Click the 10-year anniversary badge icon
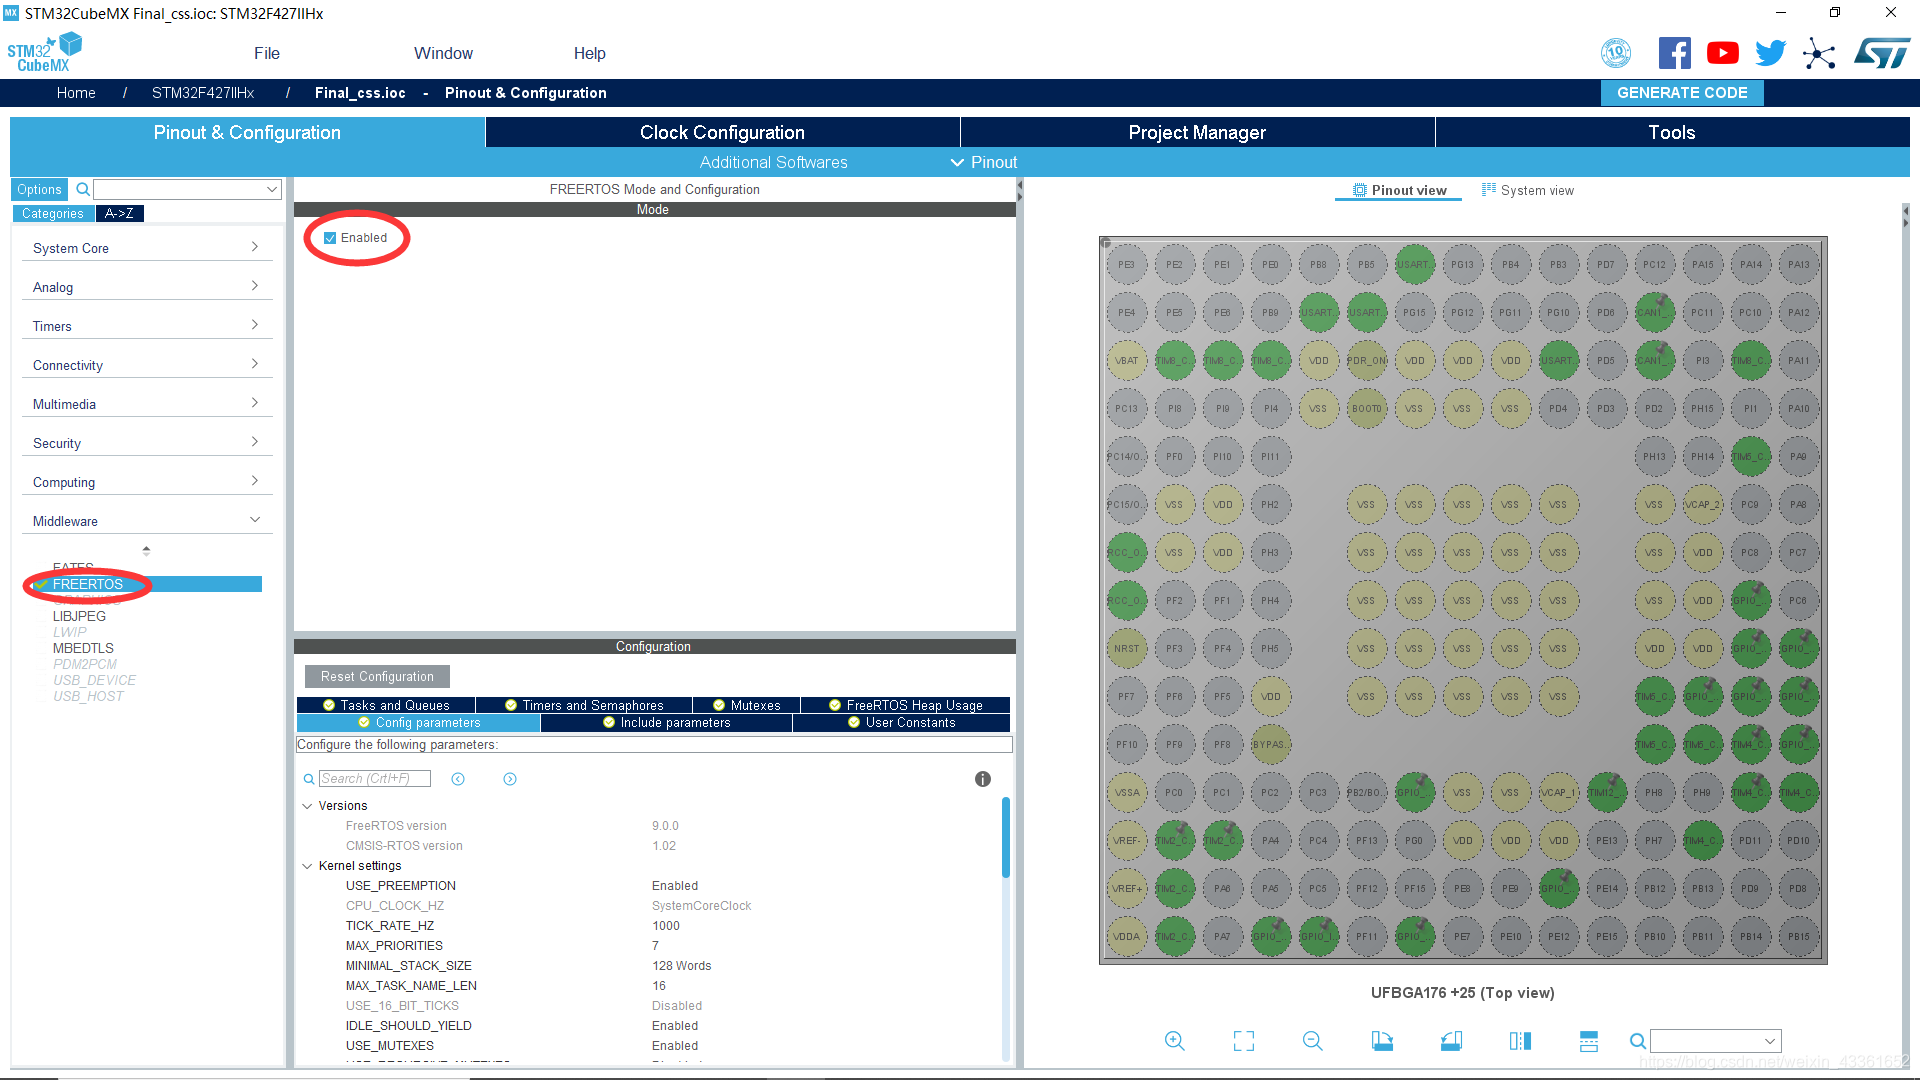Viewport: 1920px width, 1080px height. pyautogui.click(x=1616, y=53)
